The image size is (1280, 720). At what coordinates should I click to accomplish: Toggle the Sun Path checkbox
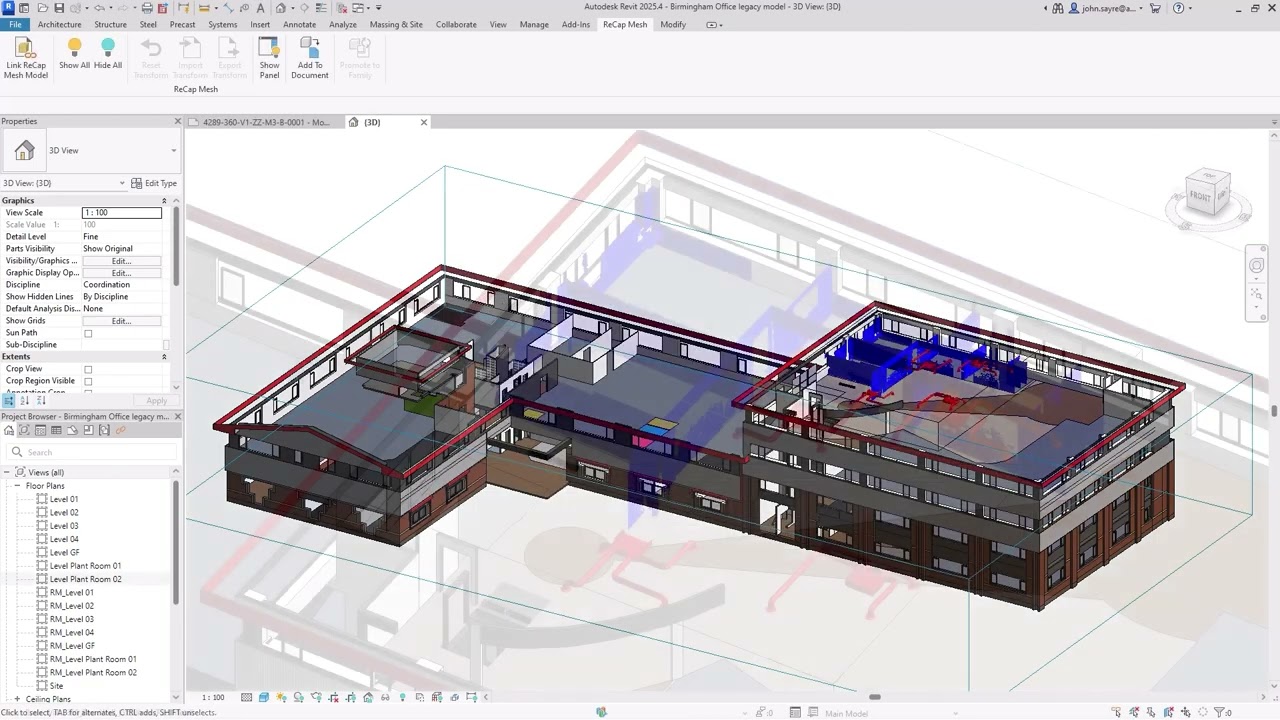tap(88, 333)
